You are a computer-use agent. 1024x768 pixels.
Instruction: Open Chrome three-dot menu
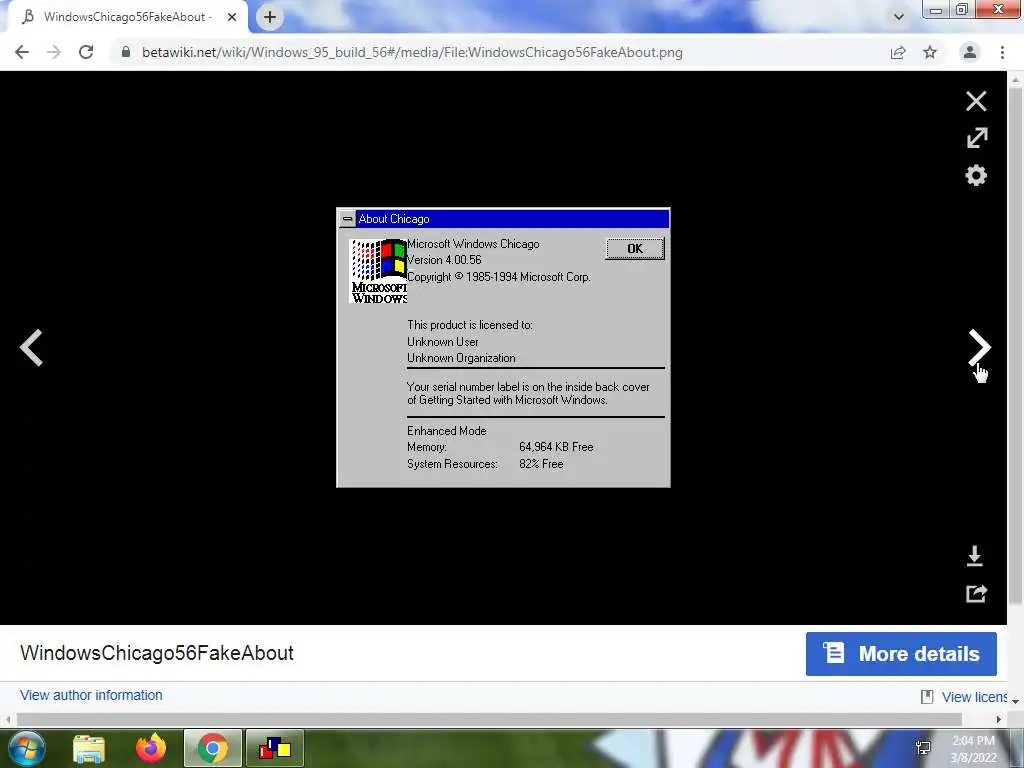(1002, 52)
